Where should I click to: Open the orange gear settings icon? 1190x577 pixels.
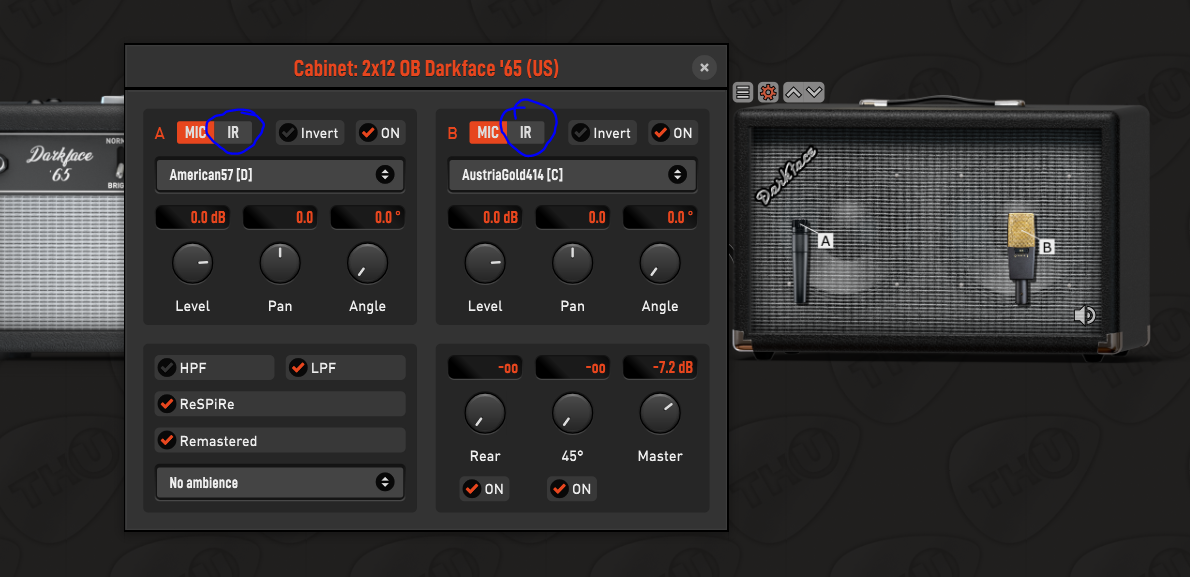click(768, 93)
